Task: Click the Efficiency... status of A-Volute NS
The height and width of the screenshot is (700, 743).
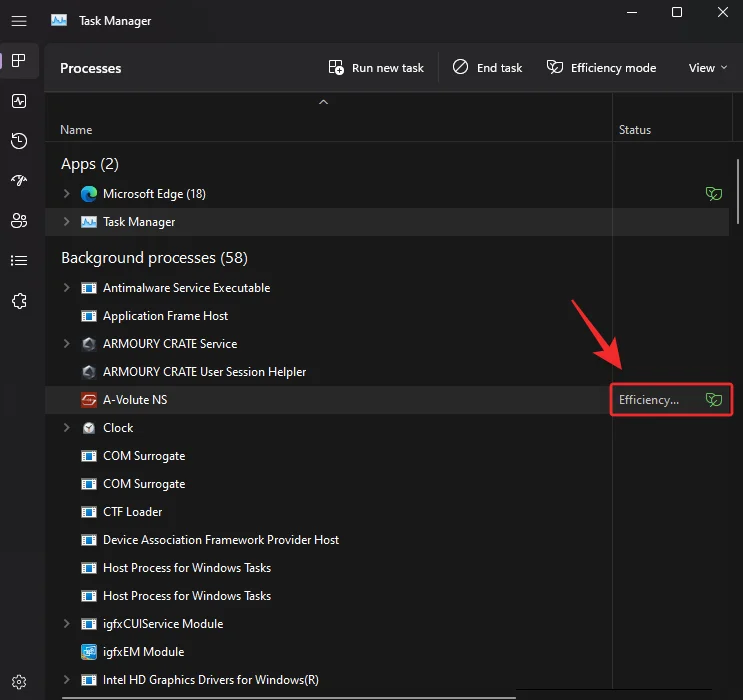Action: (x=649, y=400)
